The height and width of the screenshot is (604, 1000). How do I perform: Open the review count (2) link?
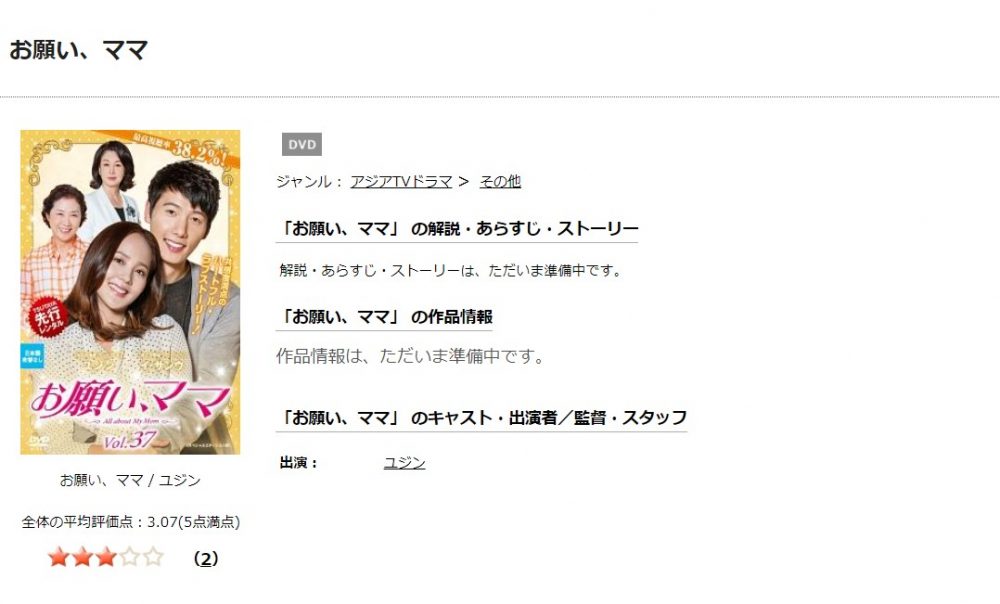[x=205, y=559]
